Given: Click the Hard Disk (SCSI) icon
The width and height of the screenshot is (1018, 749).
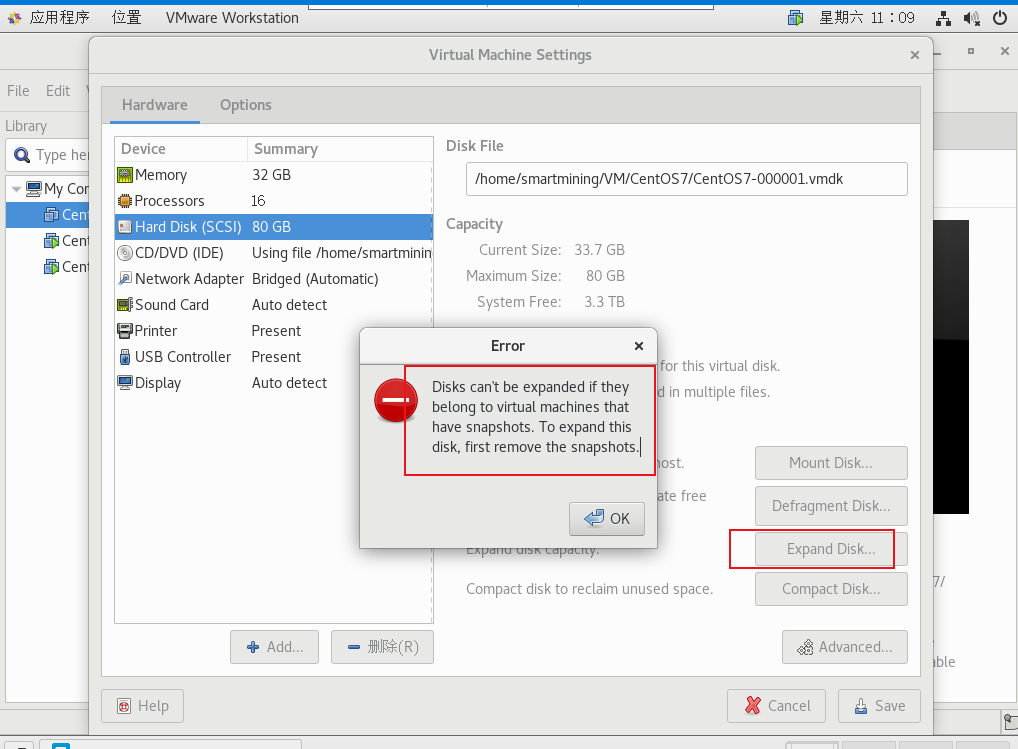Looking at the screenshot, I should coord(125,227).
